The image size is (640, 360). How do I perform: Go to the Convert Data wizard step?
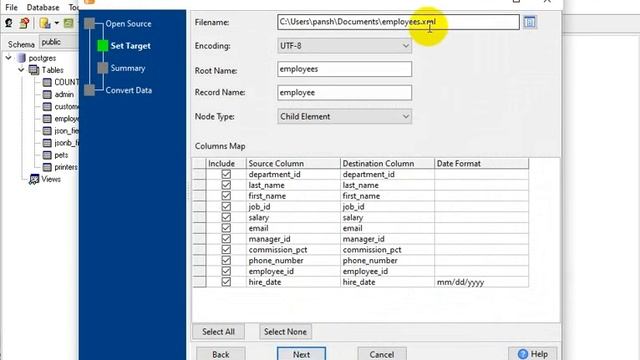(x=129, y=90)
